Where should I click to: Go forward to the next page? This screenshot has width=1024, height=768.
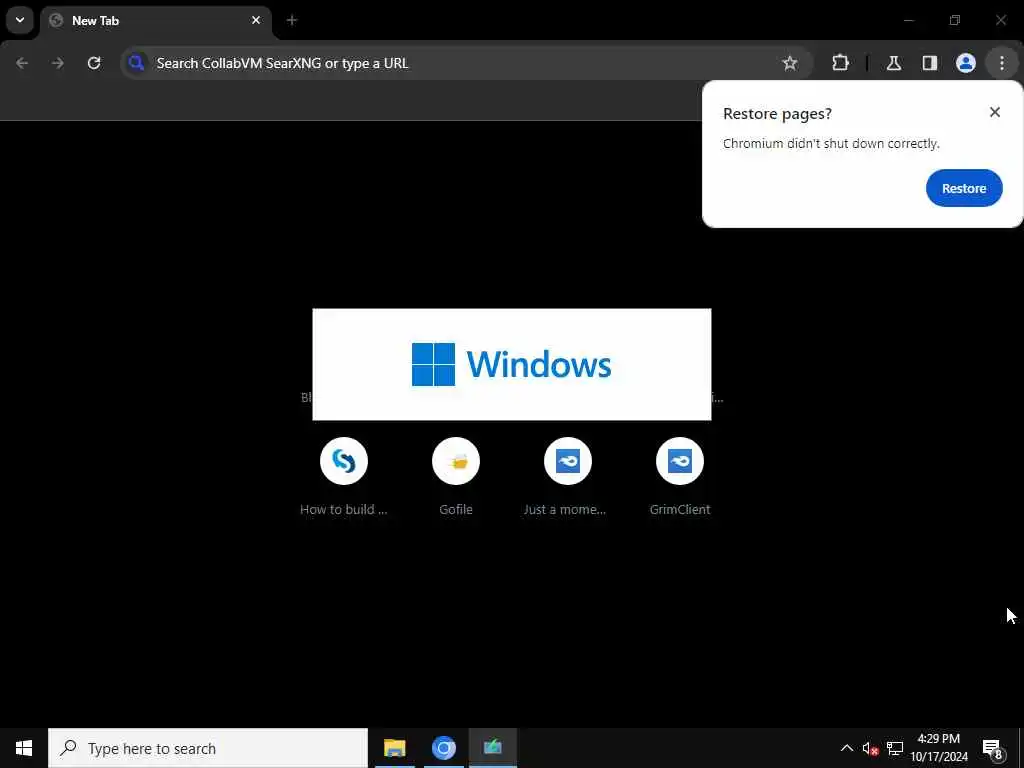(x=58, y=63)
